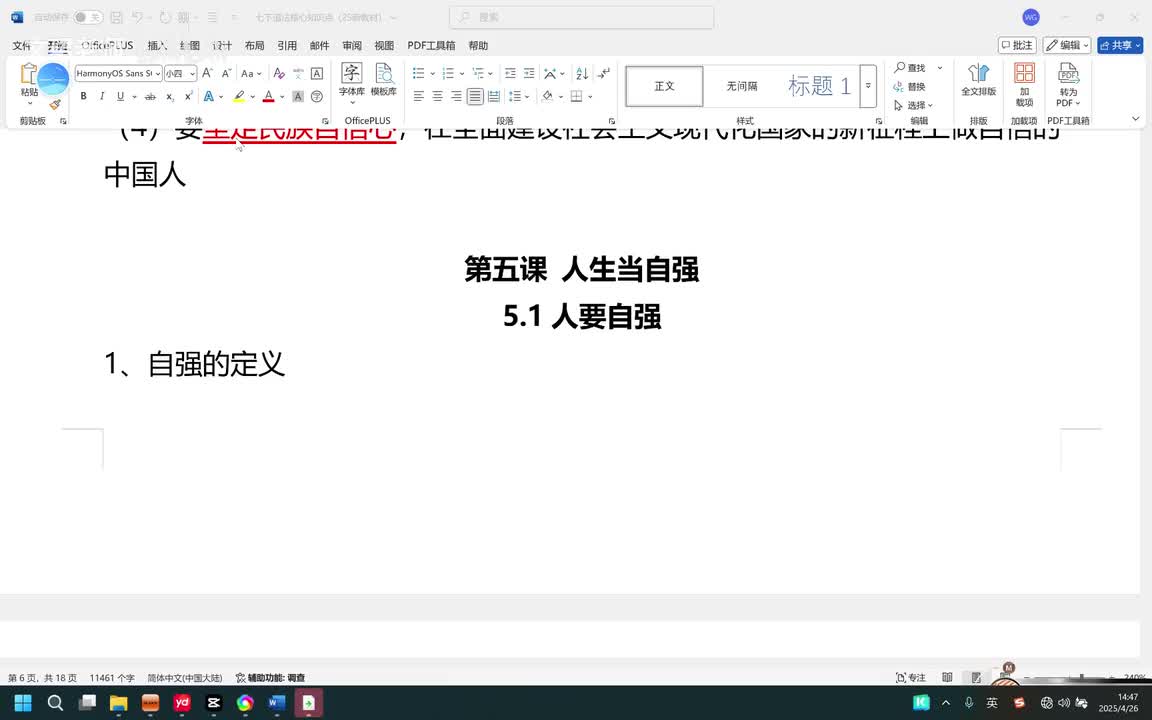The width and height of the screenshot is (1152, 720).
Task: Decrease paragraph indent
Action: click(x=510, y=73)
